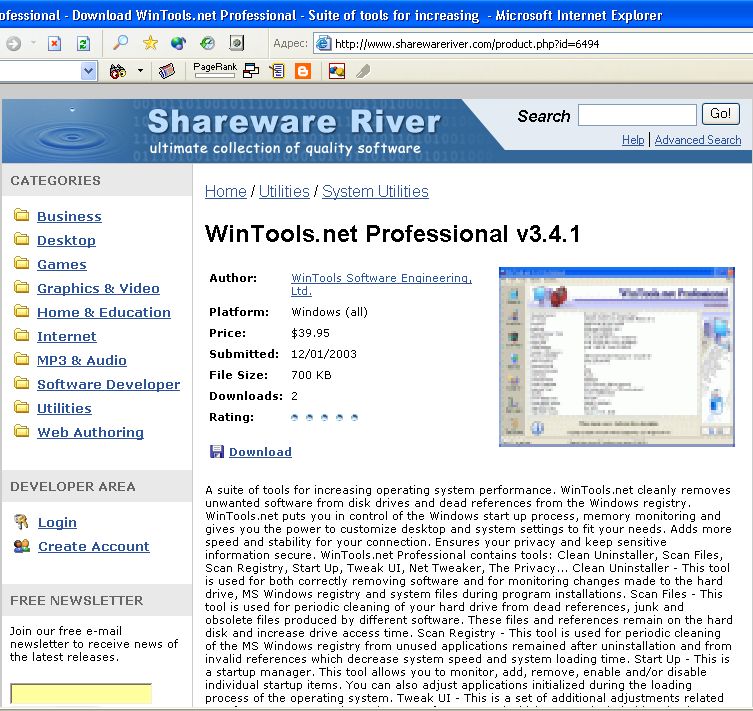Image resolution: width=753 pixels, height=711 pixels.
Task: Click the folder icon beside Software Developer
Action: click(x=22, y=383)
